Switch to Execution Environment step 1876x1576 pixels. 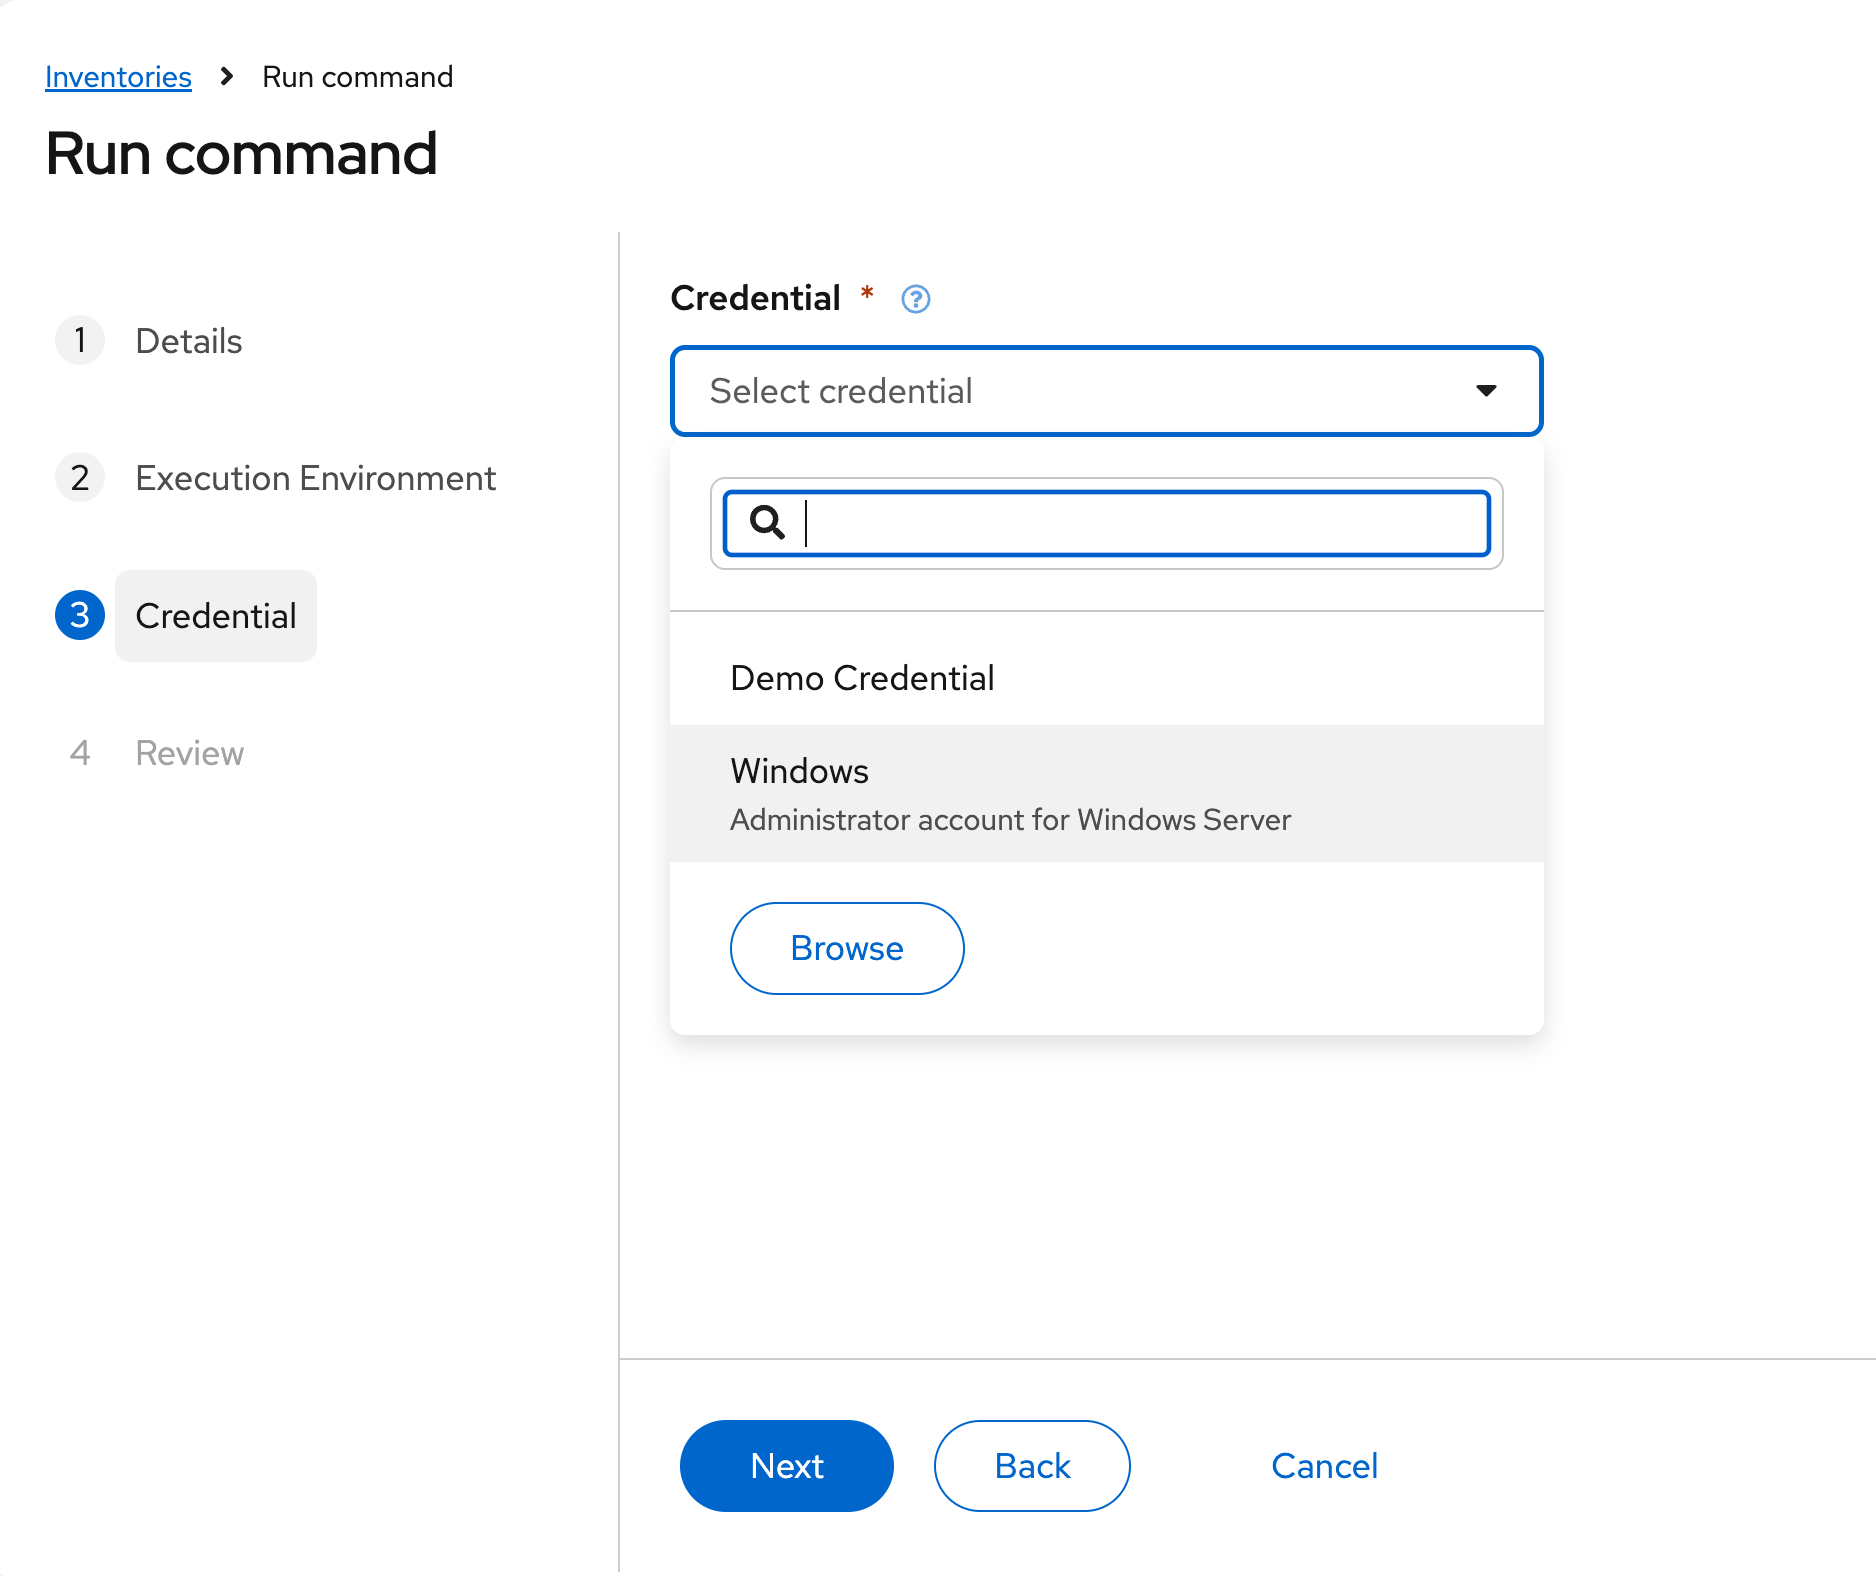point(315,478)
